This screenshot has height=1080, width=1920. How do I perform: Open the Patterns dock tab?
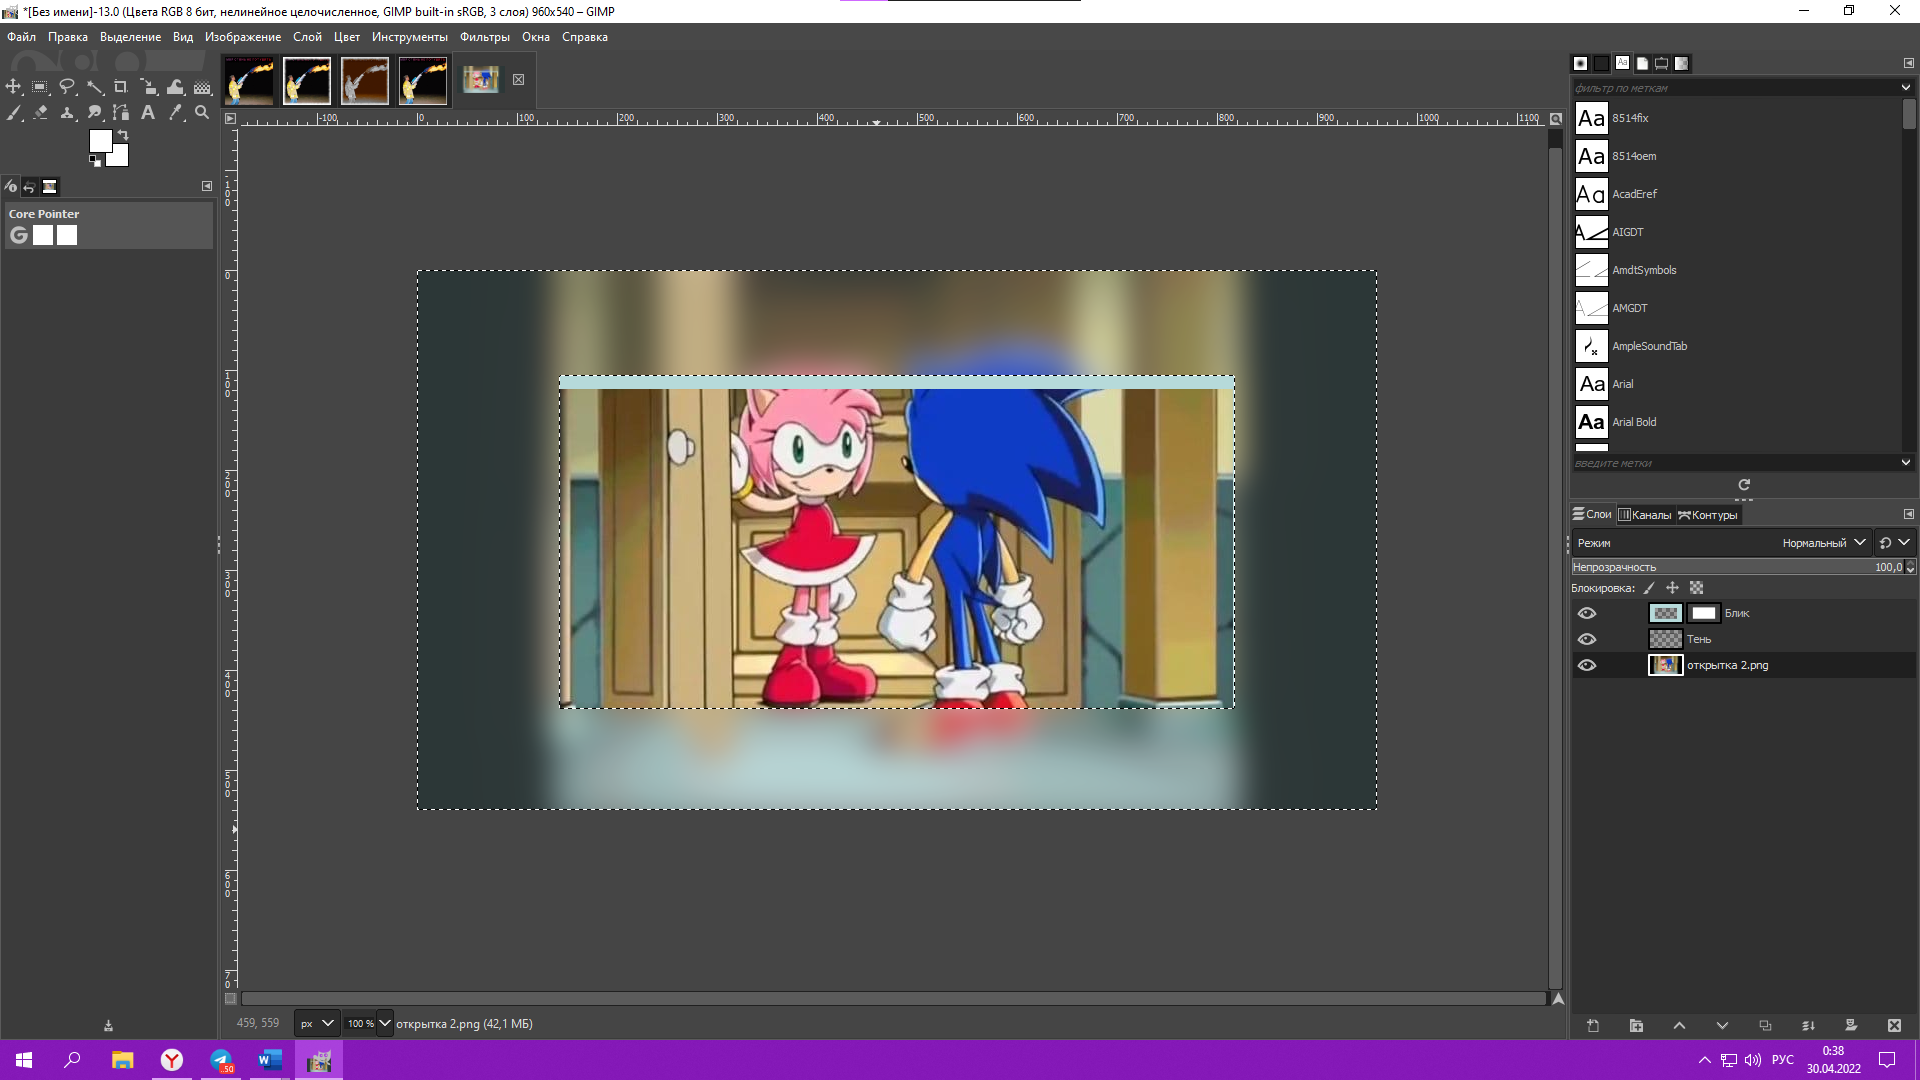point(1601,63)
